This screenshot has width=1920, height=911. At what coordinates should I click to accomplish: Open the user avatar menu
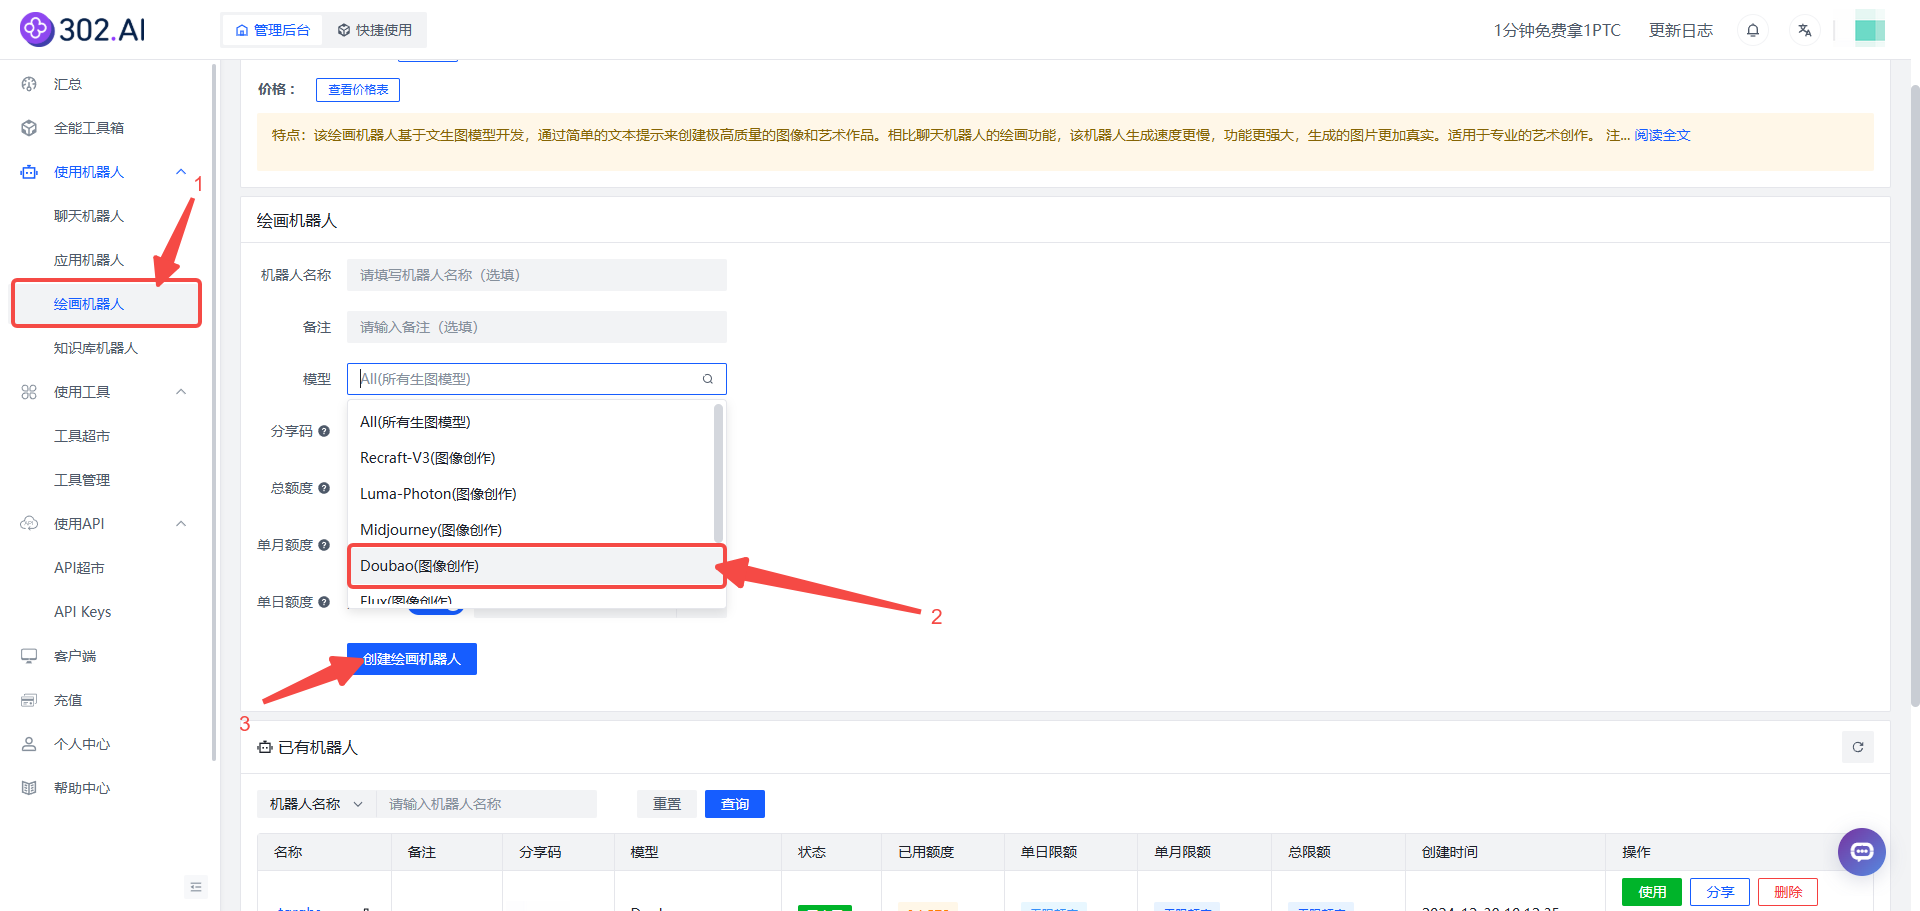pyautogui.click(x=1870, y=30)
